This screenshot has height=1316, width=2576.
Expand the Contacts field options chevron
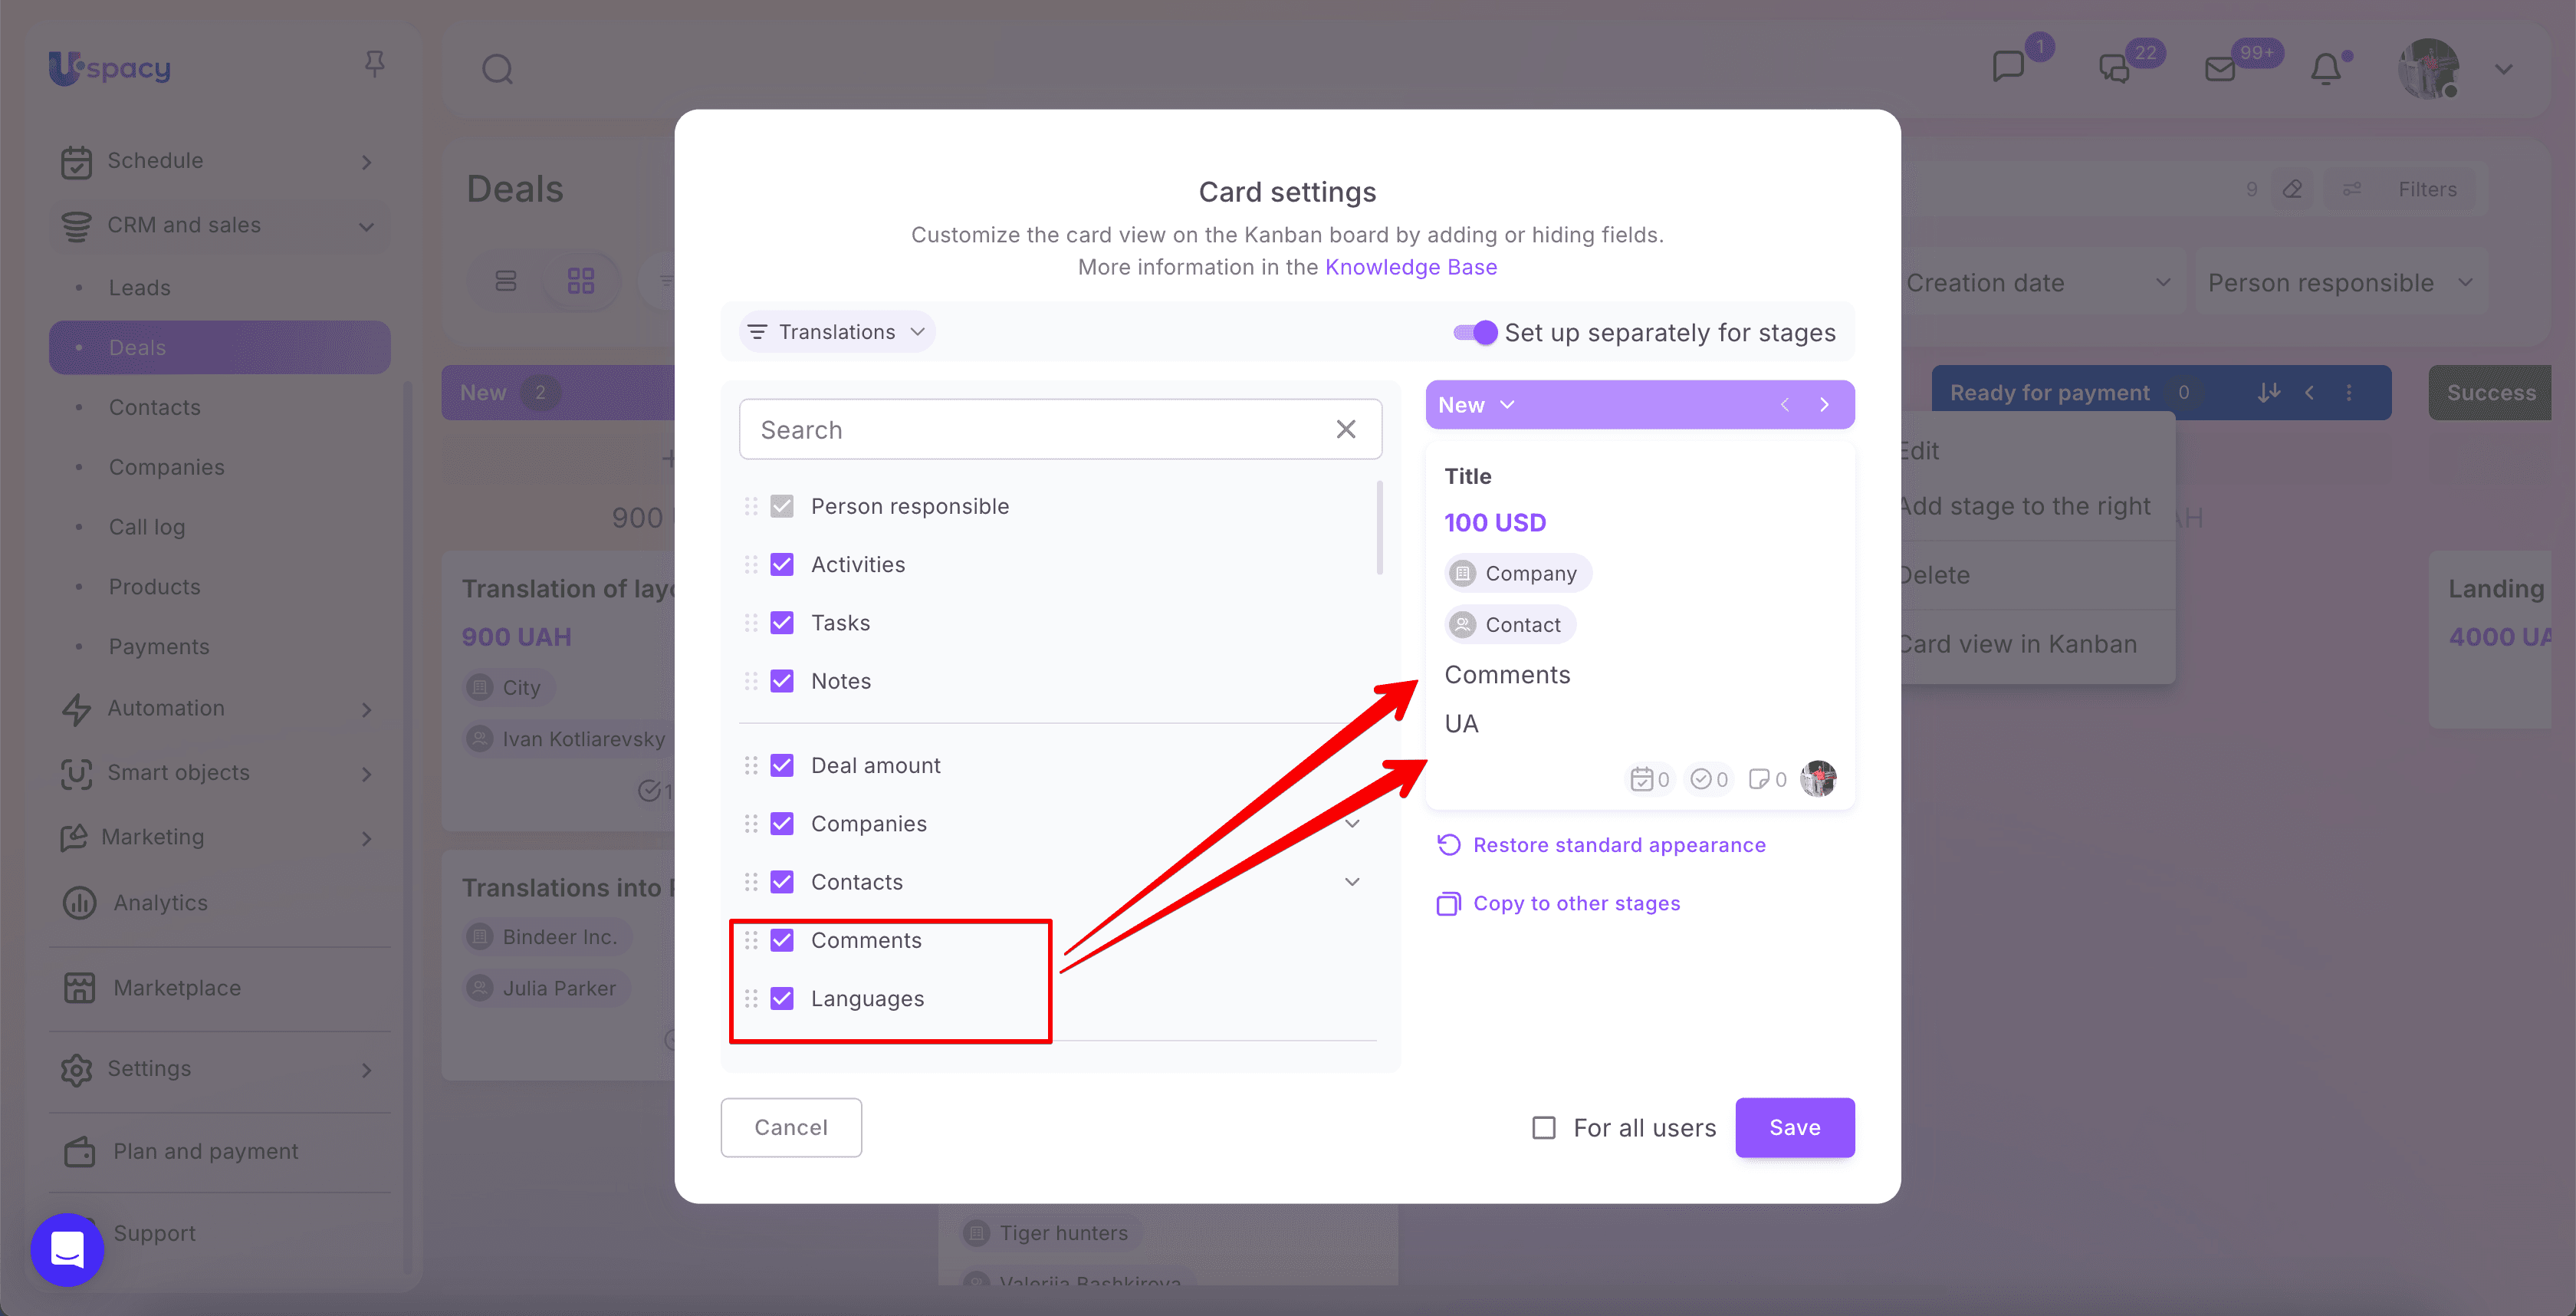pos(1352,881)
